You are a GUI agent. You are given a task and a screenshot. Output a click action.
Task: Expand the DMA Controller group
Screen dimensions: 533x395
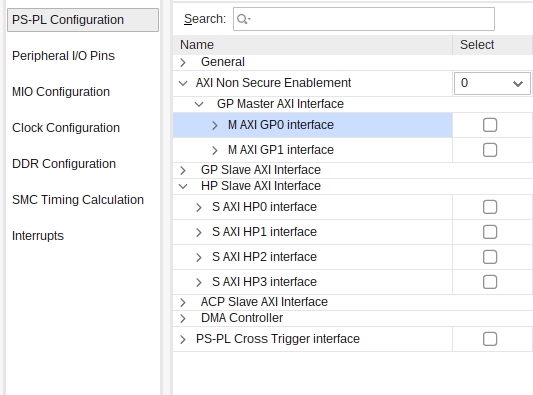183,318
